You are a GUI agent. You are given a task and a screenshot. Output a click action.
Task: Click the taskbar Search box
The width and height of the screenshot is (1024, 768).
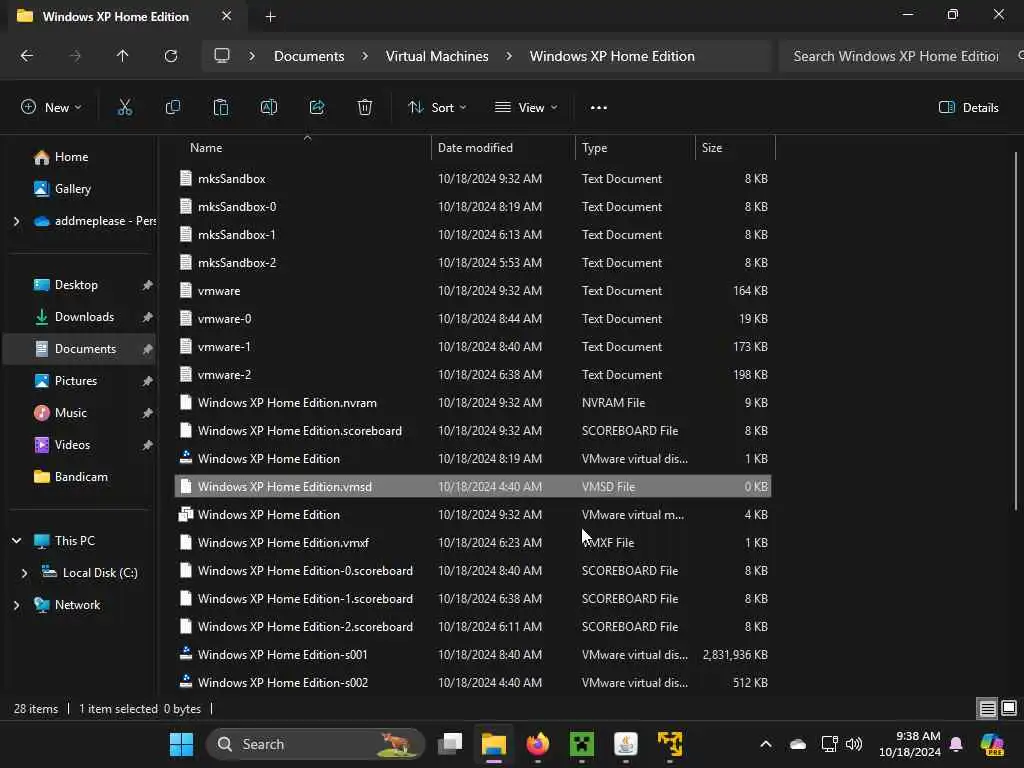click(x=315, y=744)
